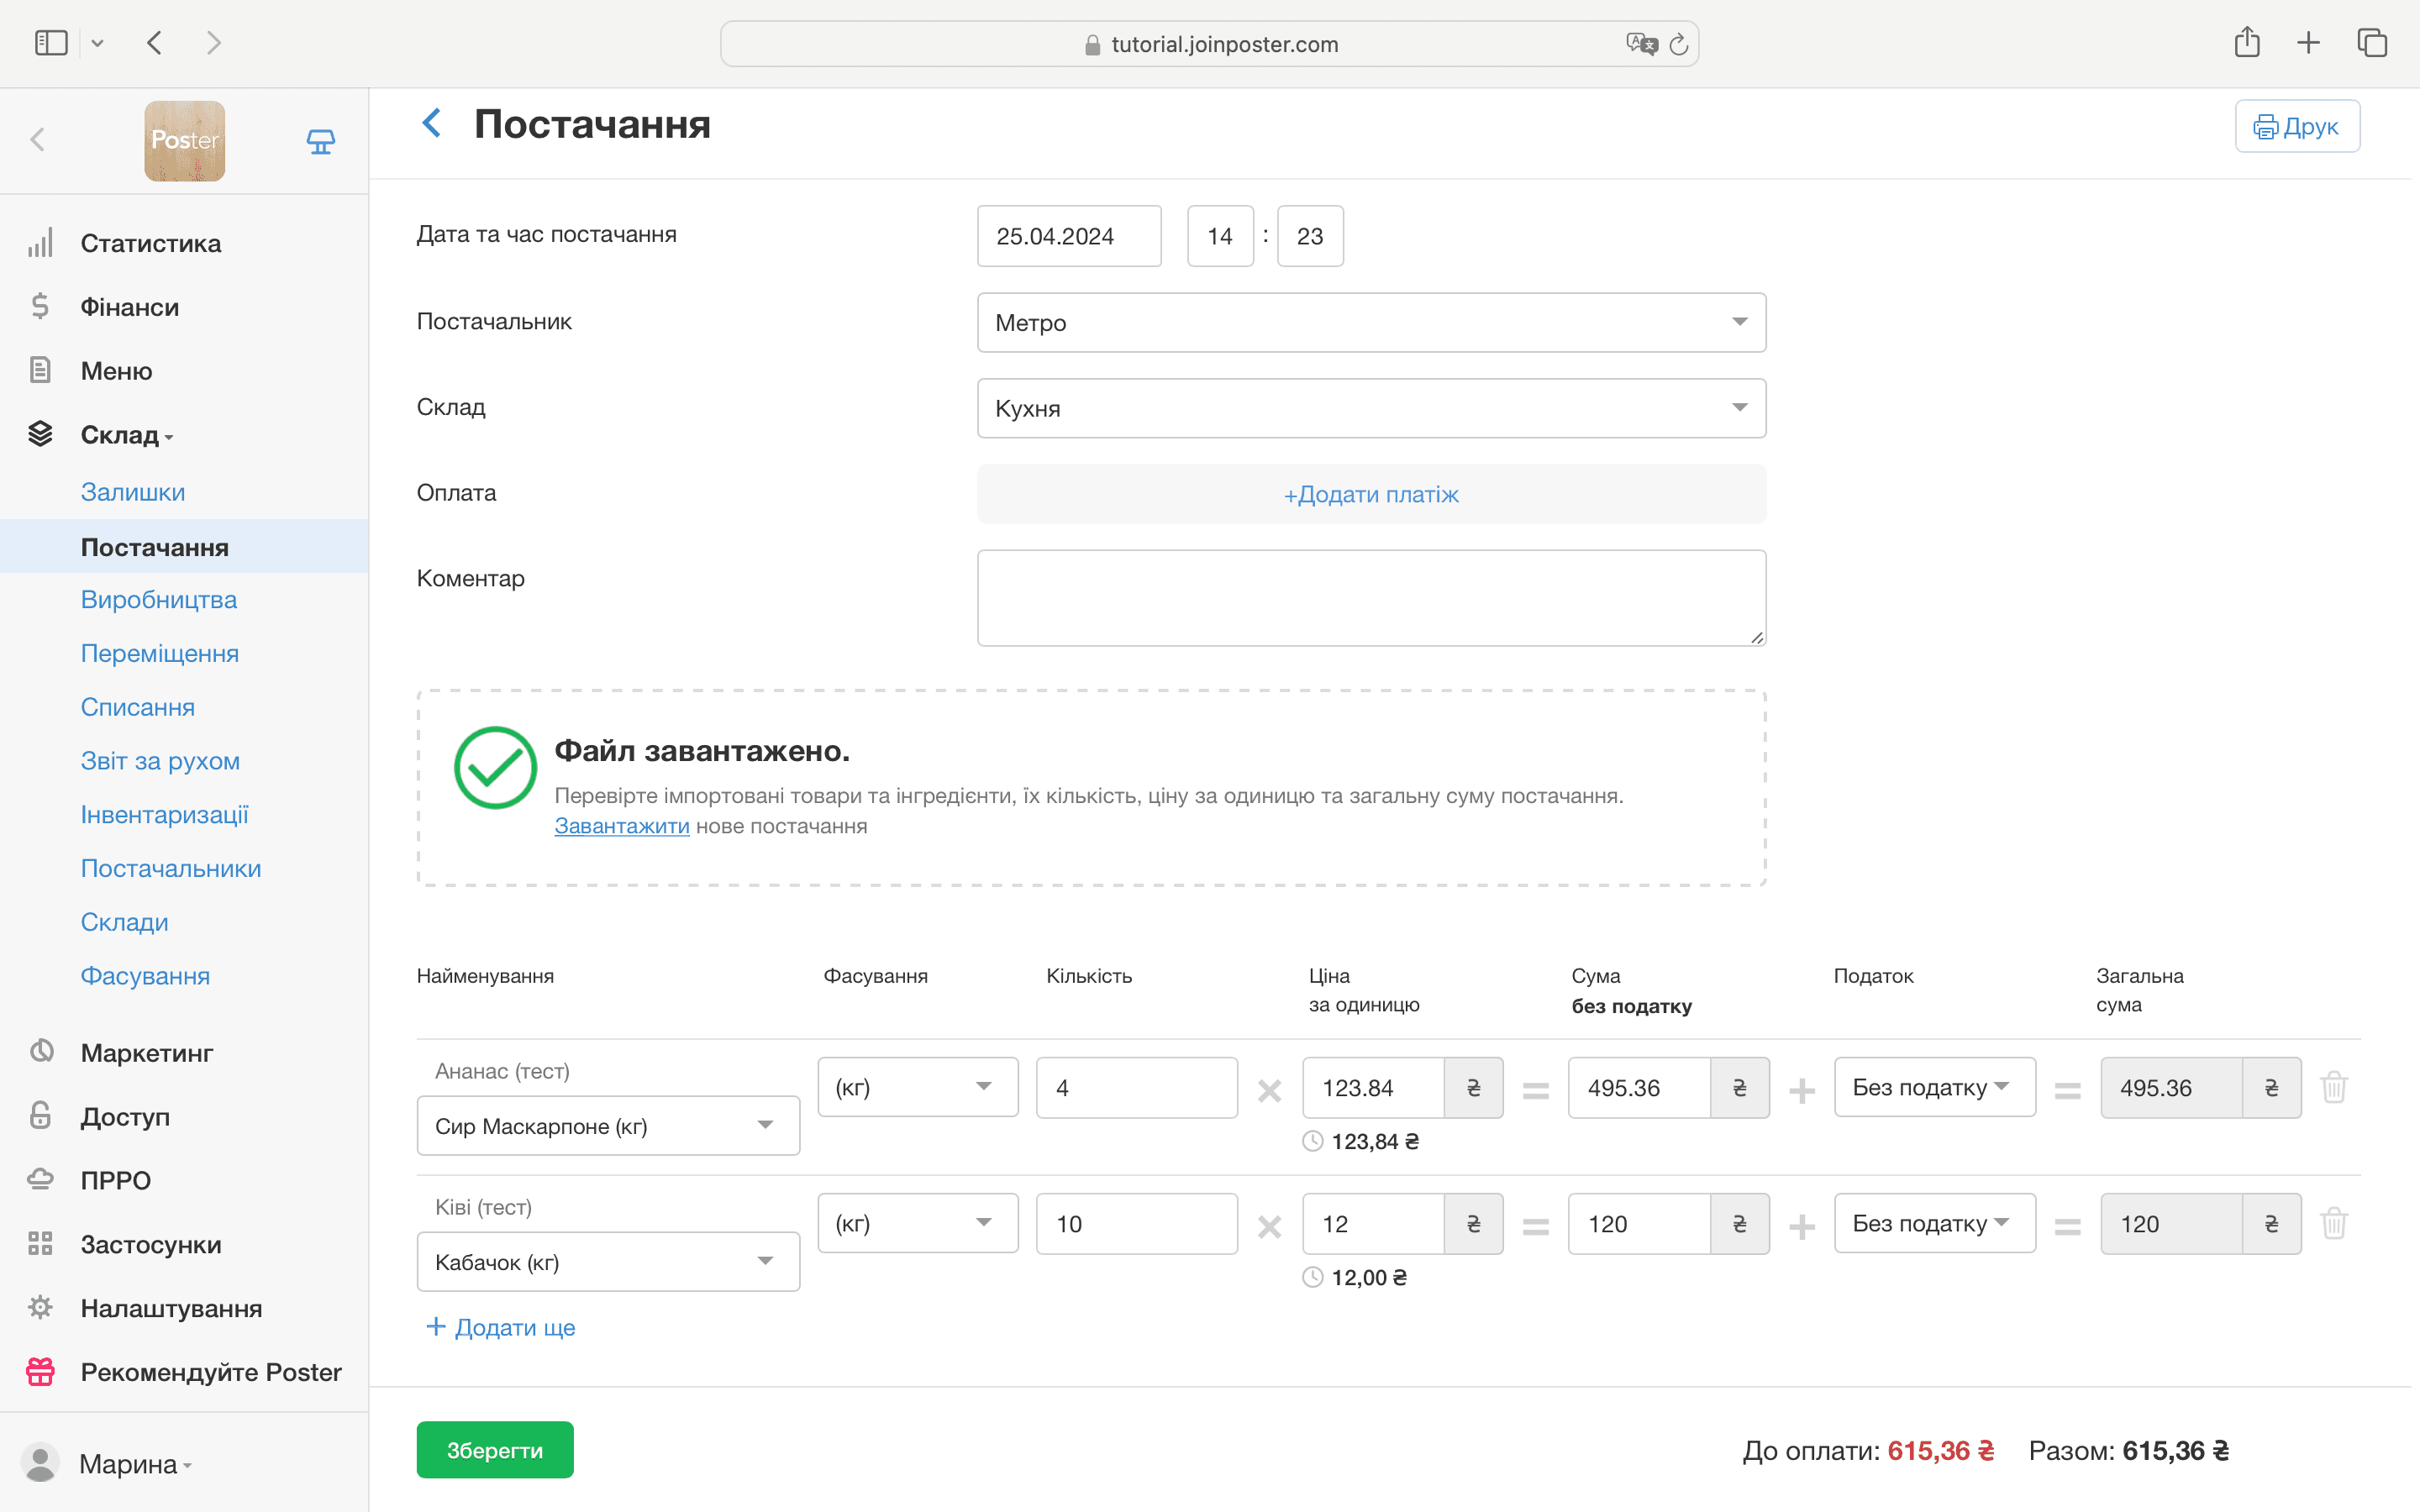Image resolution: width=2420 pixels, height=1512 pixels.
Task: Open tax dropdown in Ананас row
Action: tap(1935, 1087)
